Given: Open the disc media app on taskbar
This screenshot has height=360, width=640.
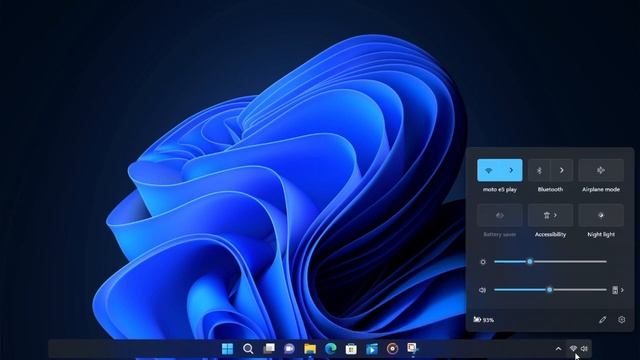Looking at the screenshot, I should 392,349.
